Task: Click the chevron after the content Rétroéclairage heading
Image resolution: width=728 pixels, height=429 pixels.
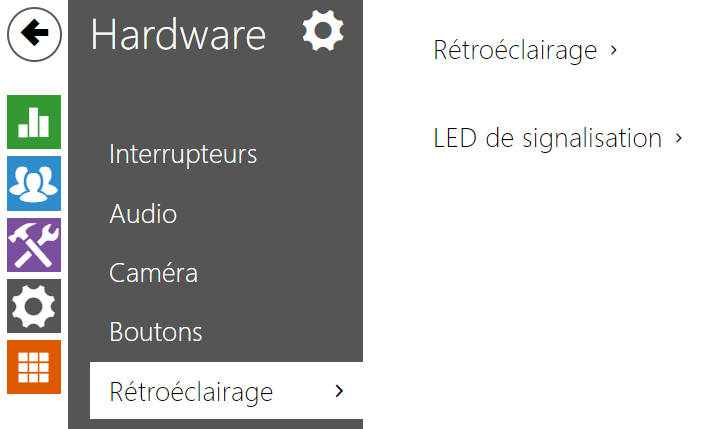Action: [613, 50]
